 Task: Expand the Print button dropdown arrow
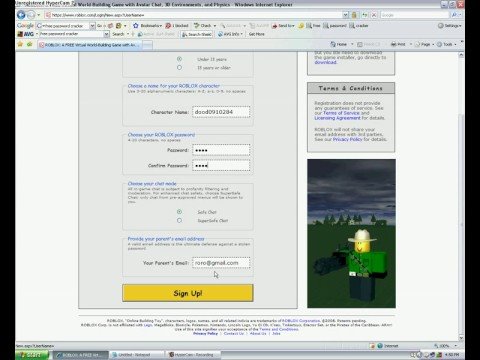[x=411, y=44]
